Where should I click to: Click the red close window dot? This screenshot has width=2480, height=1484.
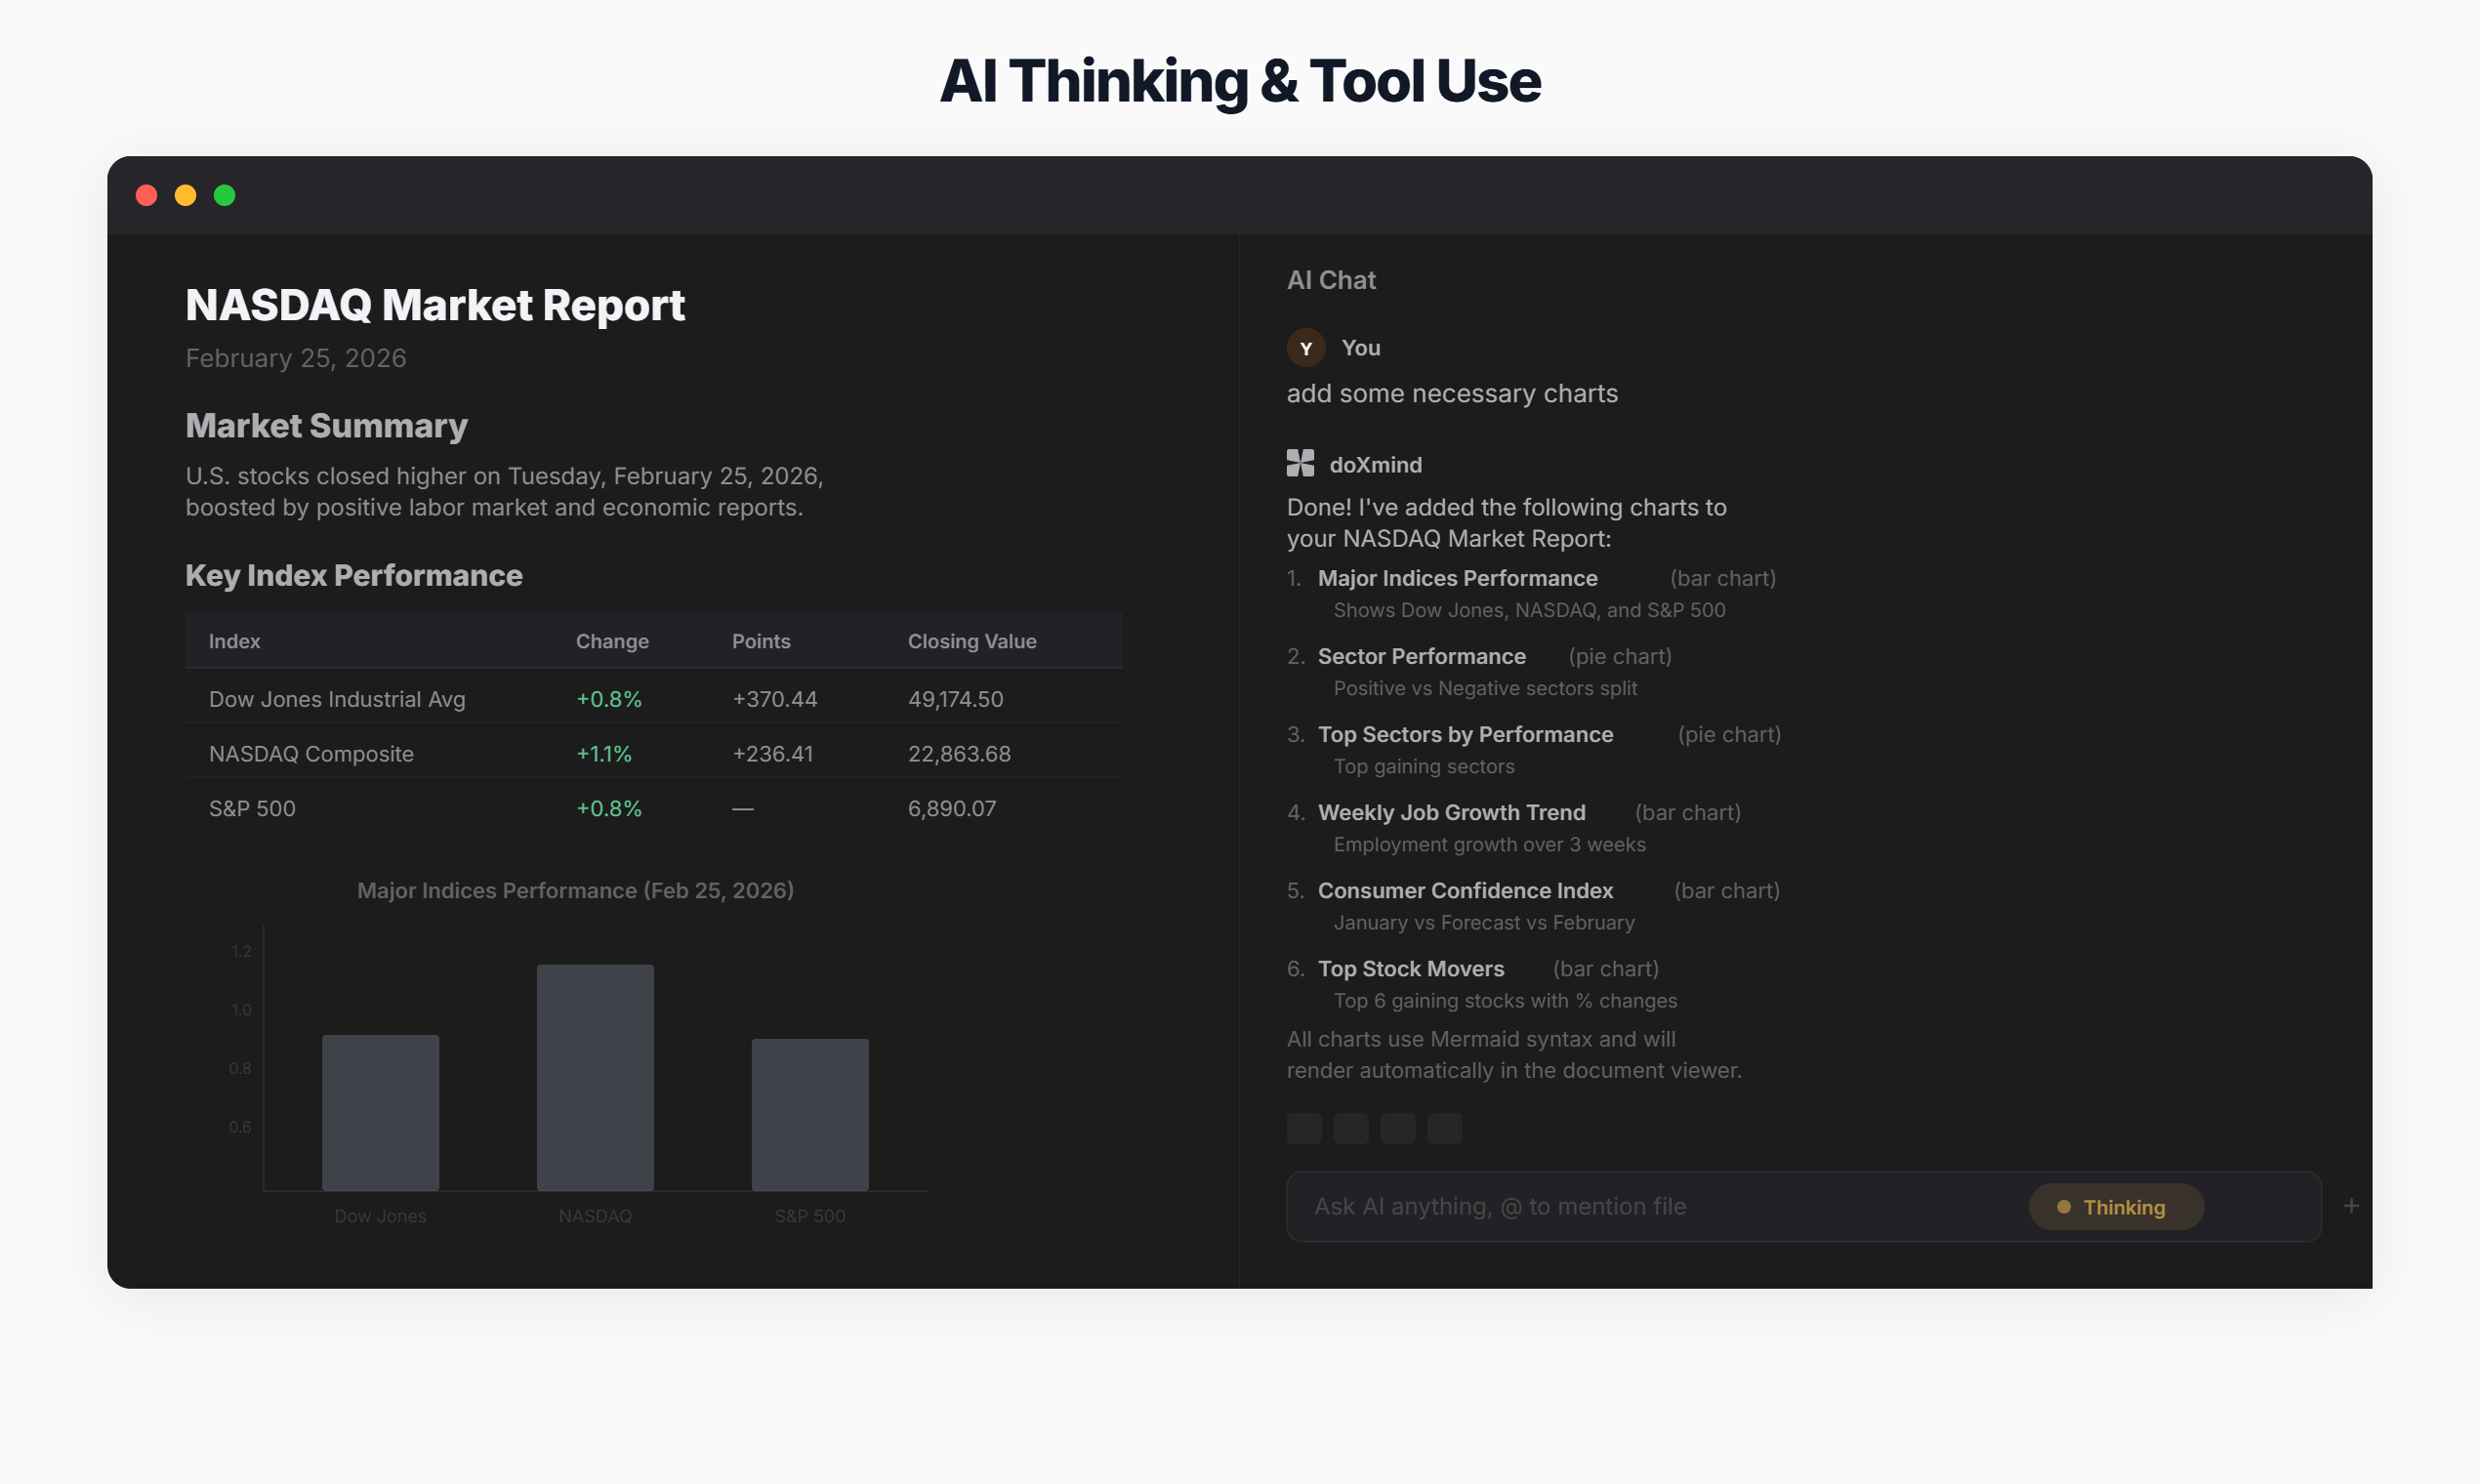[147, 195]
